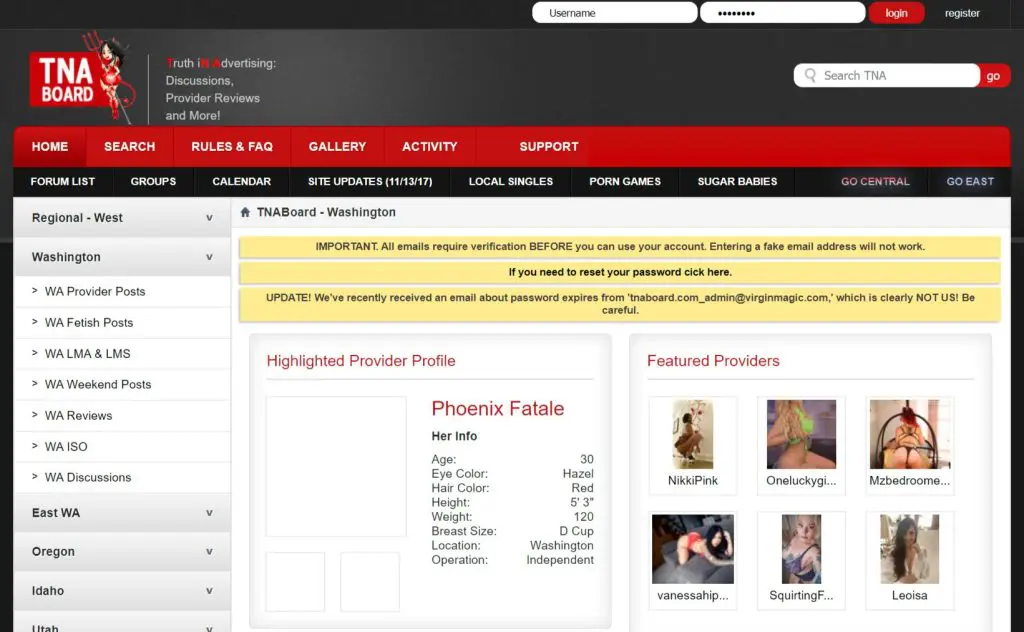Open WA Weekend Posts
The width and height of the screenshot is (1024, 632).
[x=122, y=385]
